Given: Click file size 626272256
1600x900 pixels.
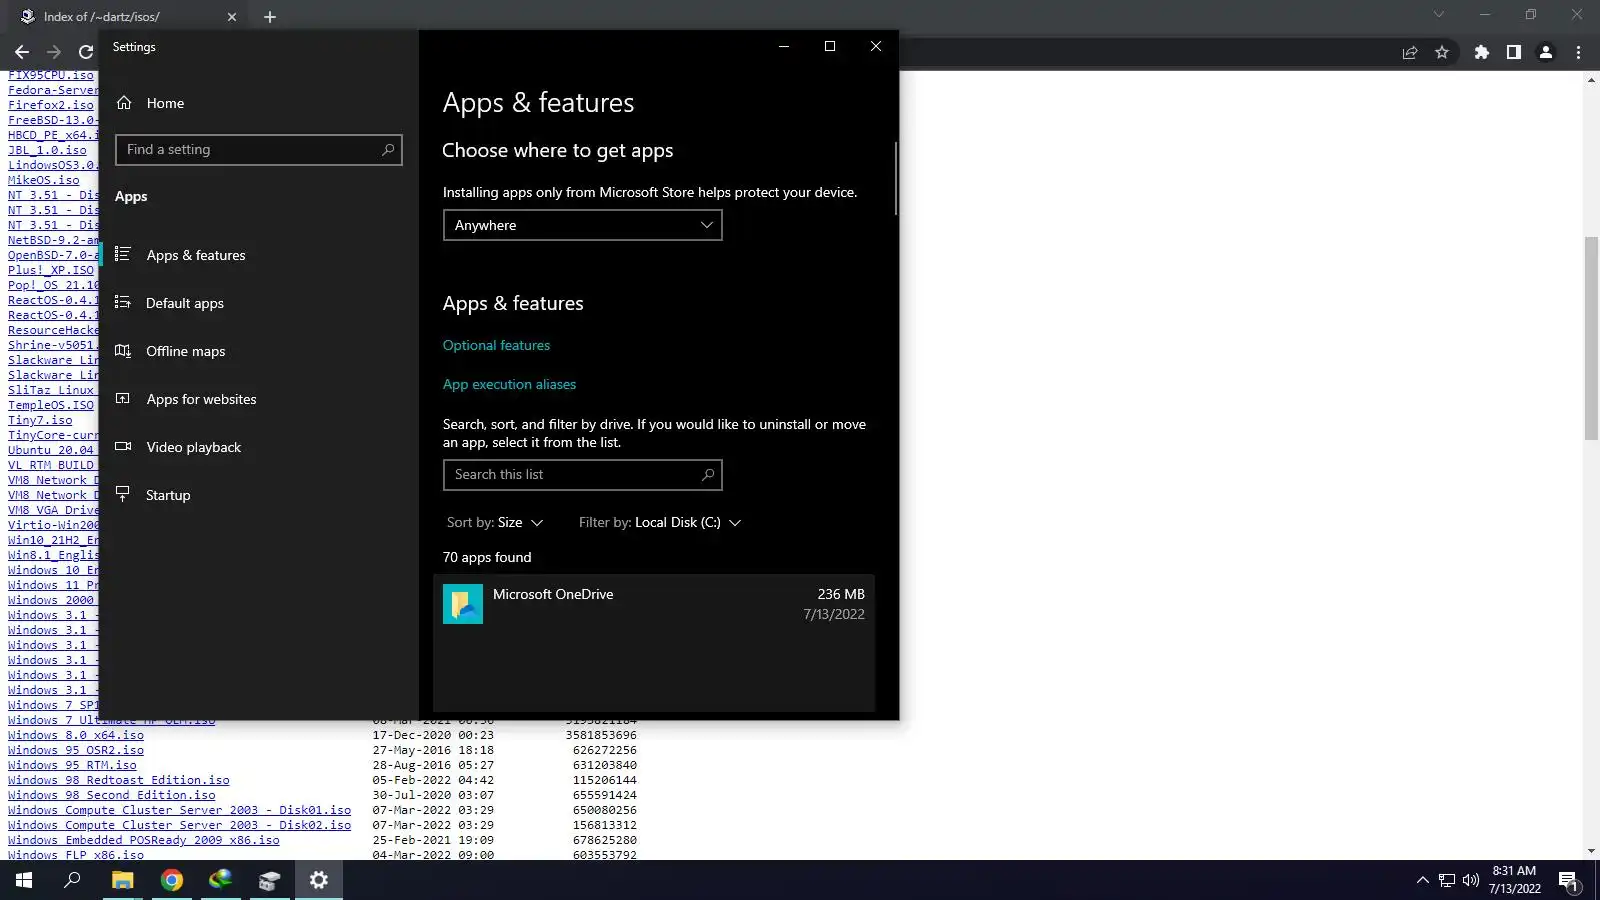Looking at the screenshot, I should [605, 750].
